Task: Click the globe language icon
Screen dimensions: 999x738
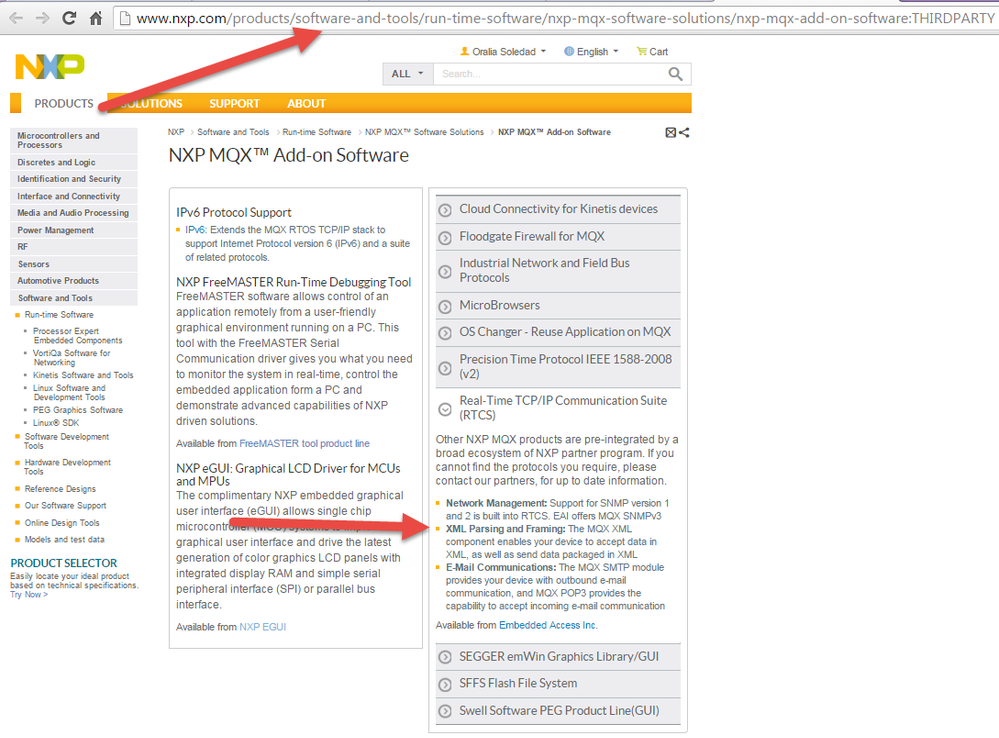Action: tap(569, 52)
